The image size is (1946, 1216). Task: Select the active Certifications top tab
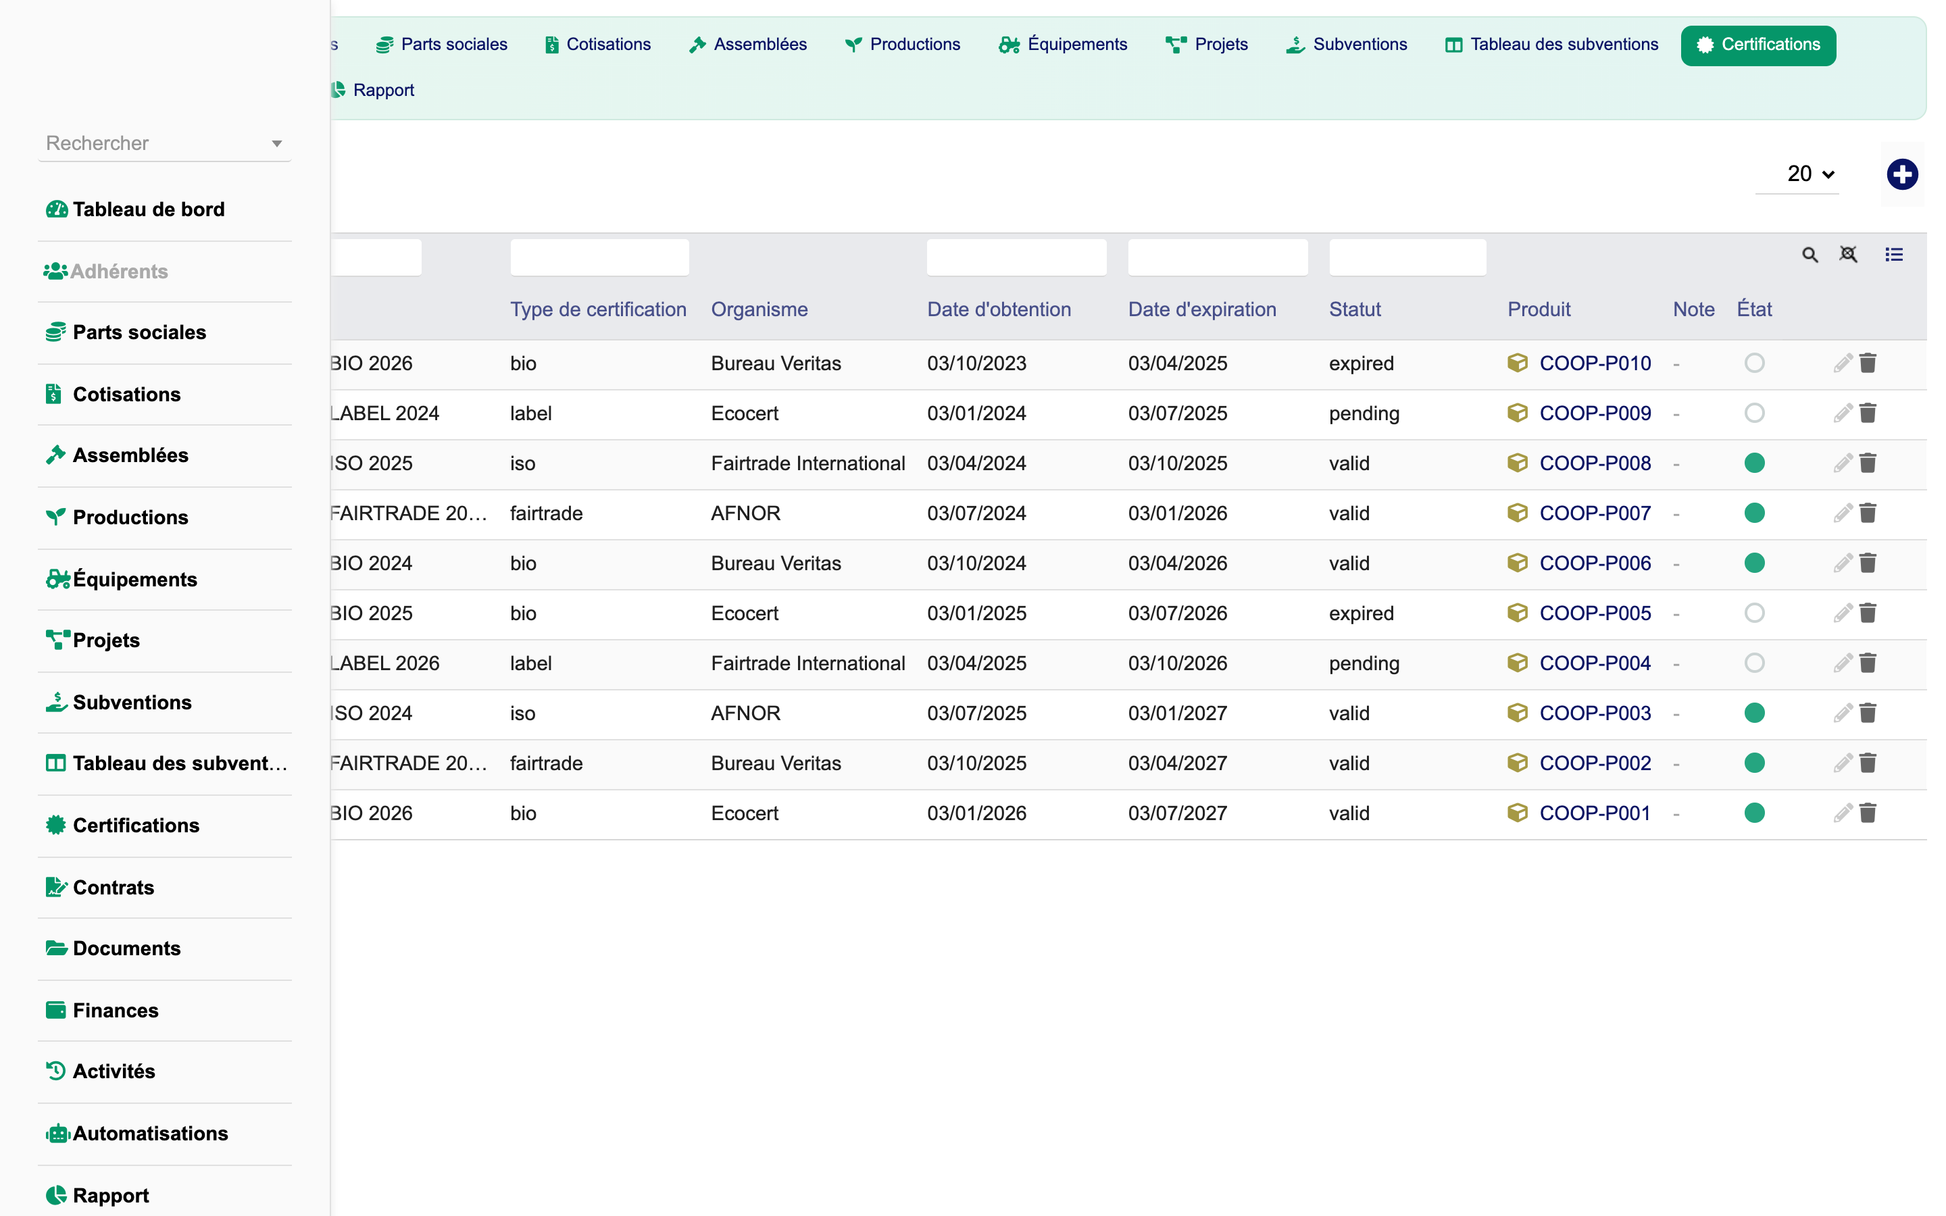point(1758,45)
